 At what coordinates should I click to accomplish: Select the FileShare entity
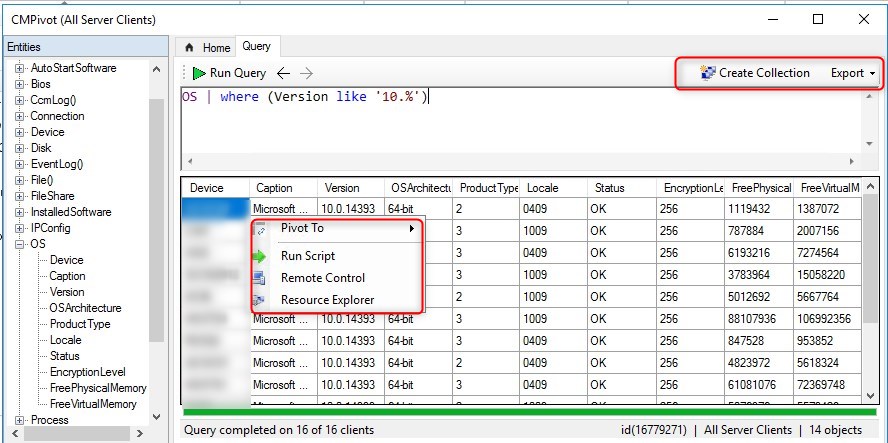point(53,196)
